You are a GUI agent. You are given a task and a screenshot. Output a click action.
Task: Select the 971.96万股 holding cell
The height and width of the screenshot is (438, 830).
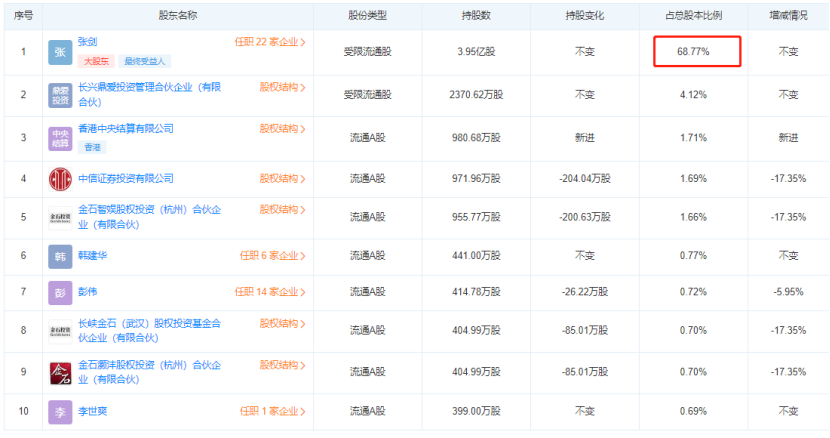tap(476, 178)
